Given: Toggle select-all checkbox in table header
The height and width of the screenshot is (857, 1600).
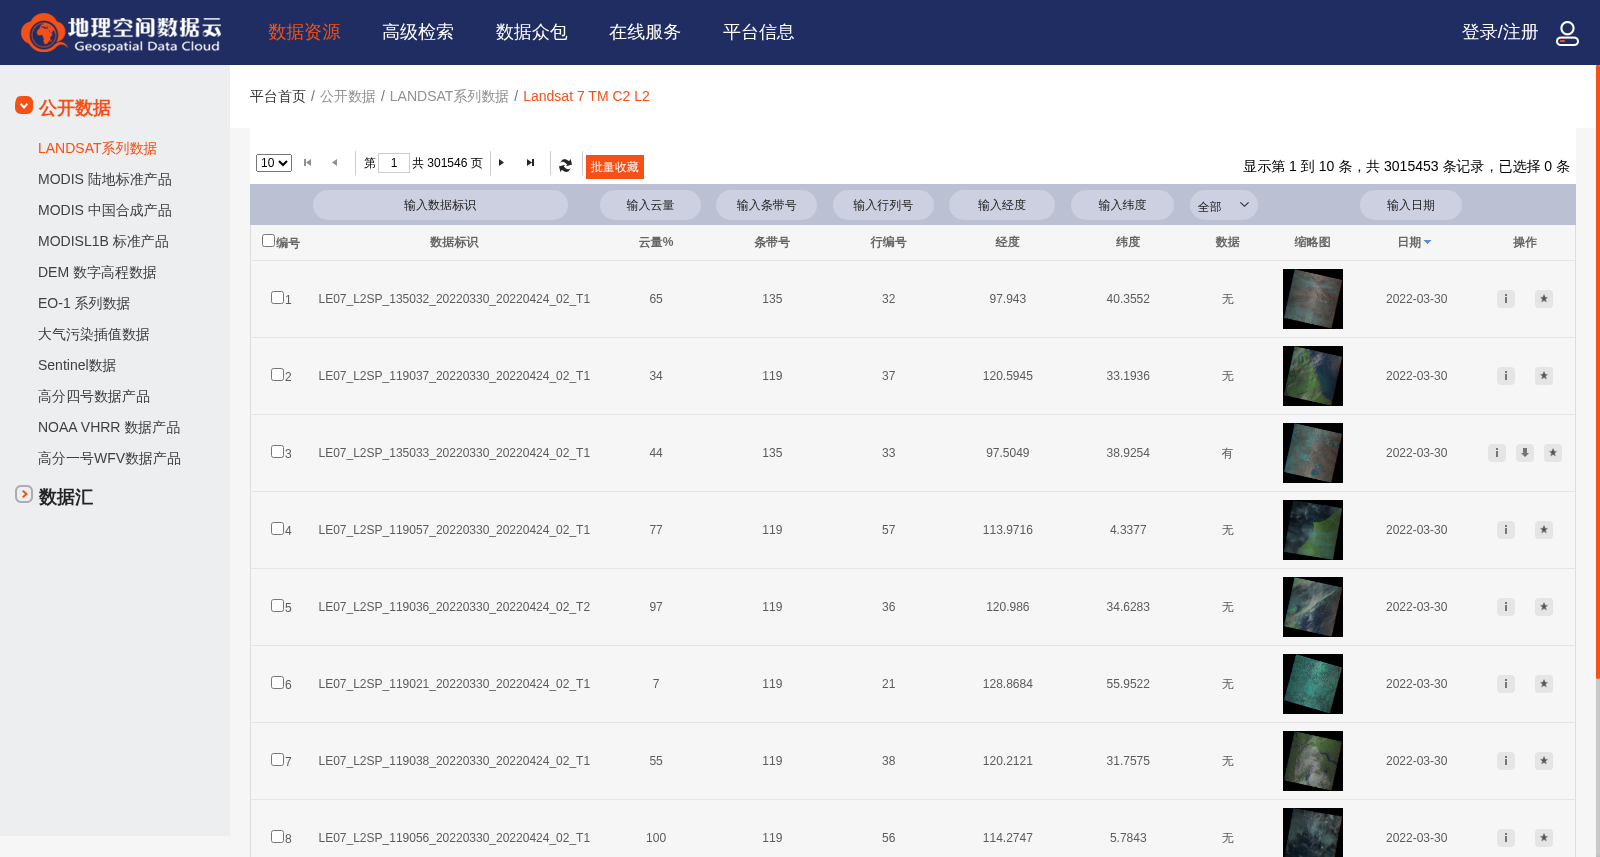Looking at the screenshot, I should (268, 241).
